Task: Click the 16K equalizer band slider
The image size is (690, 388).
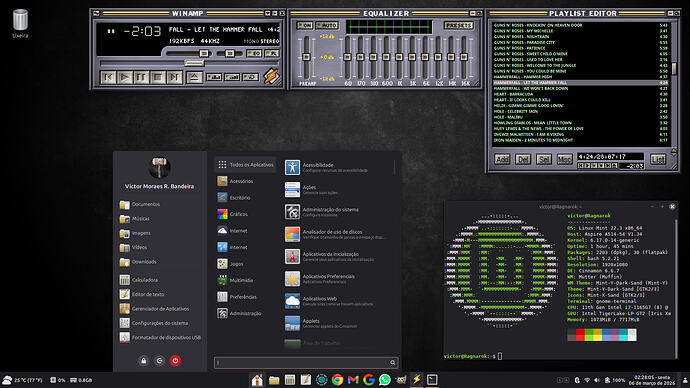Action: pyautogui.click(x=464, y=57)
